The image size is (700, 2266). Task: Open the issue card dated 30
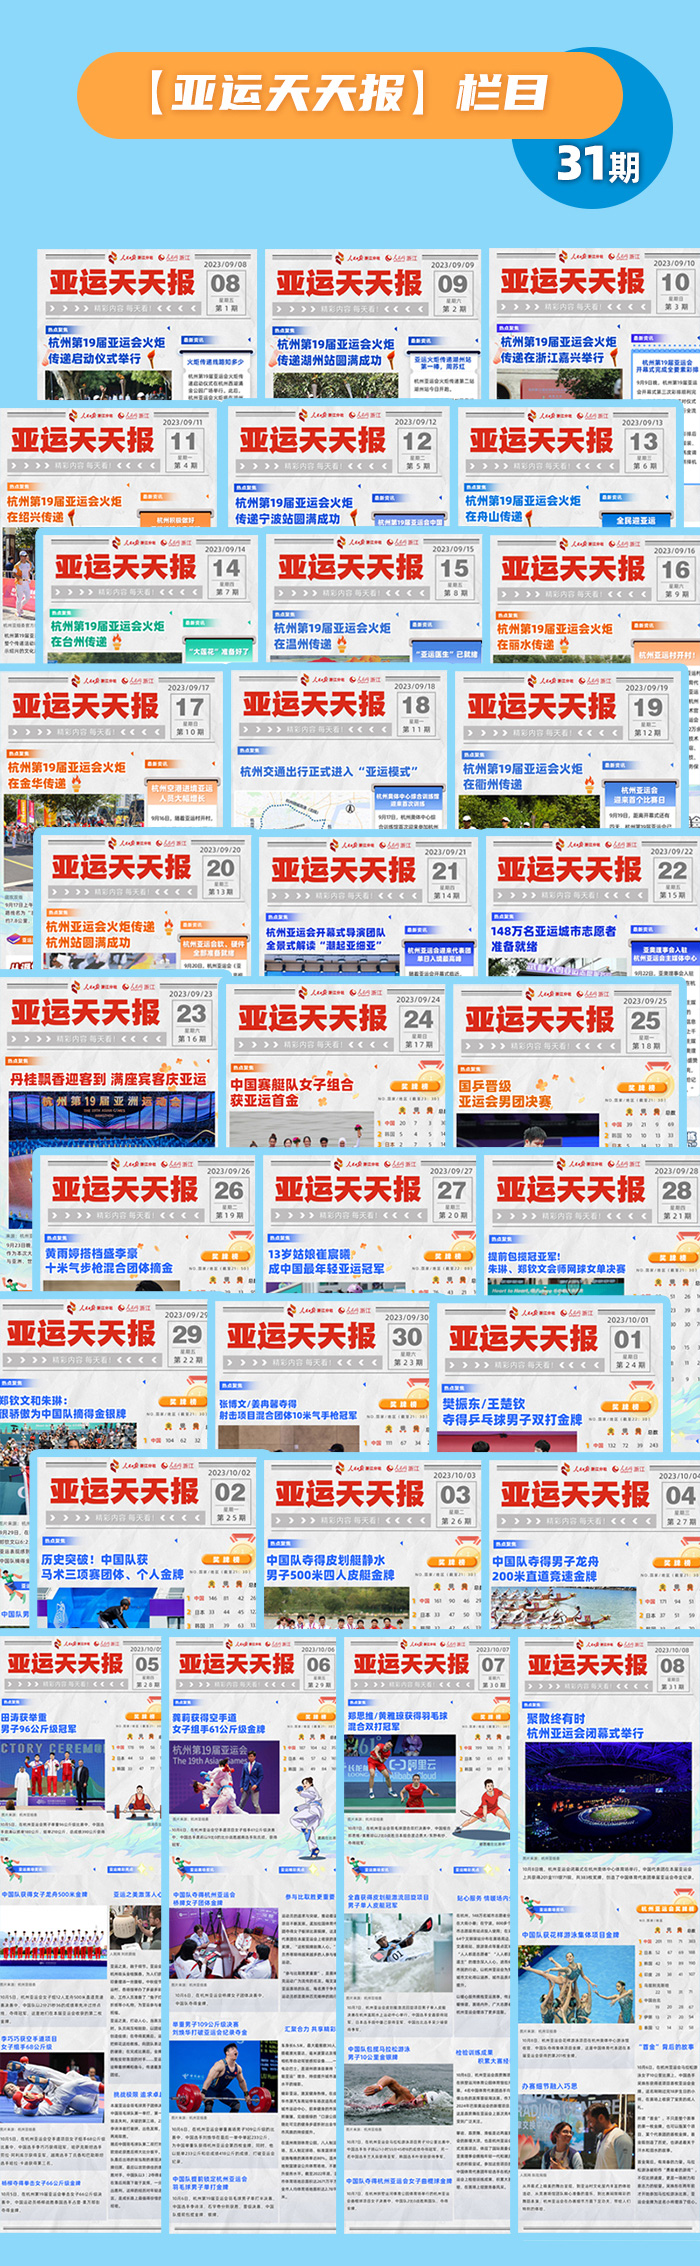(x=323, y=1375)
